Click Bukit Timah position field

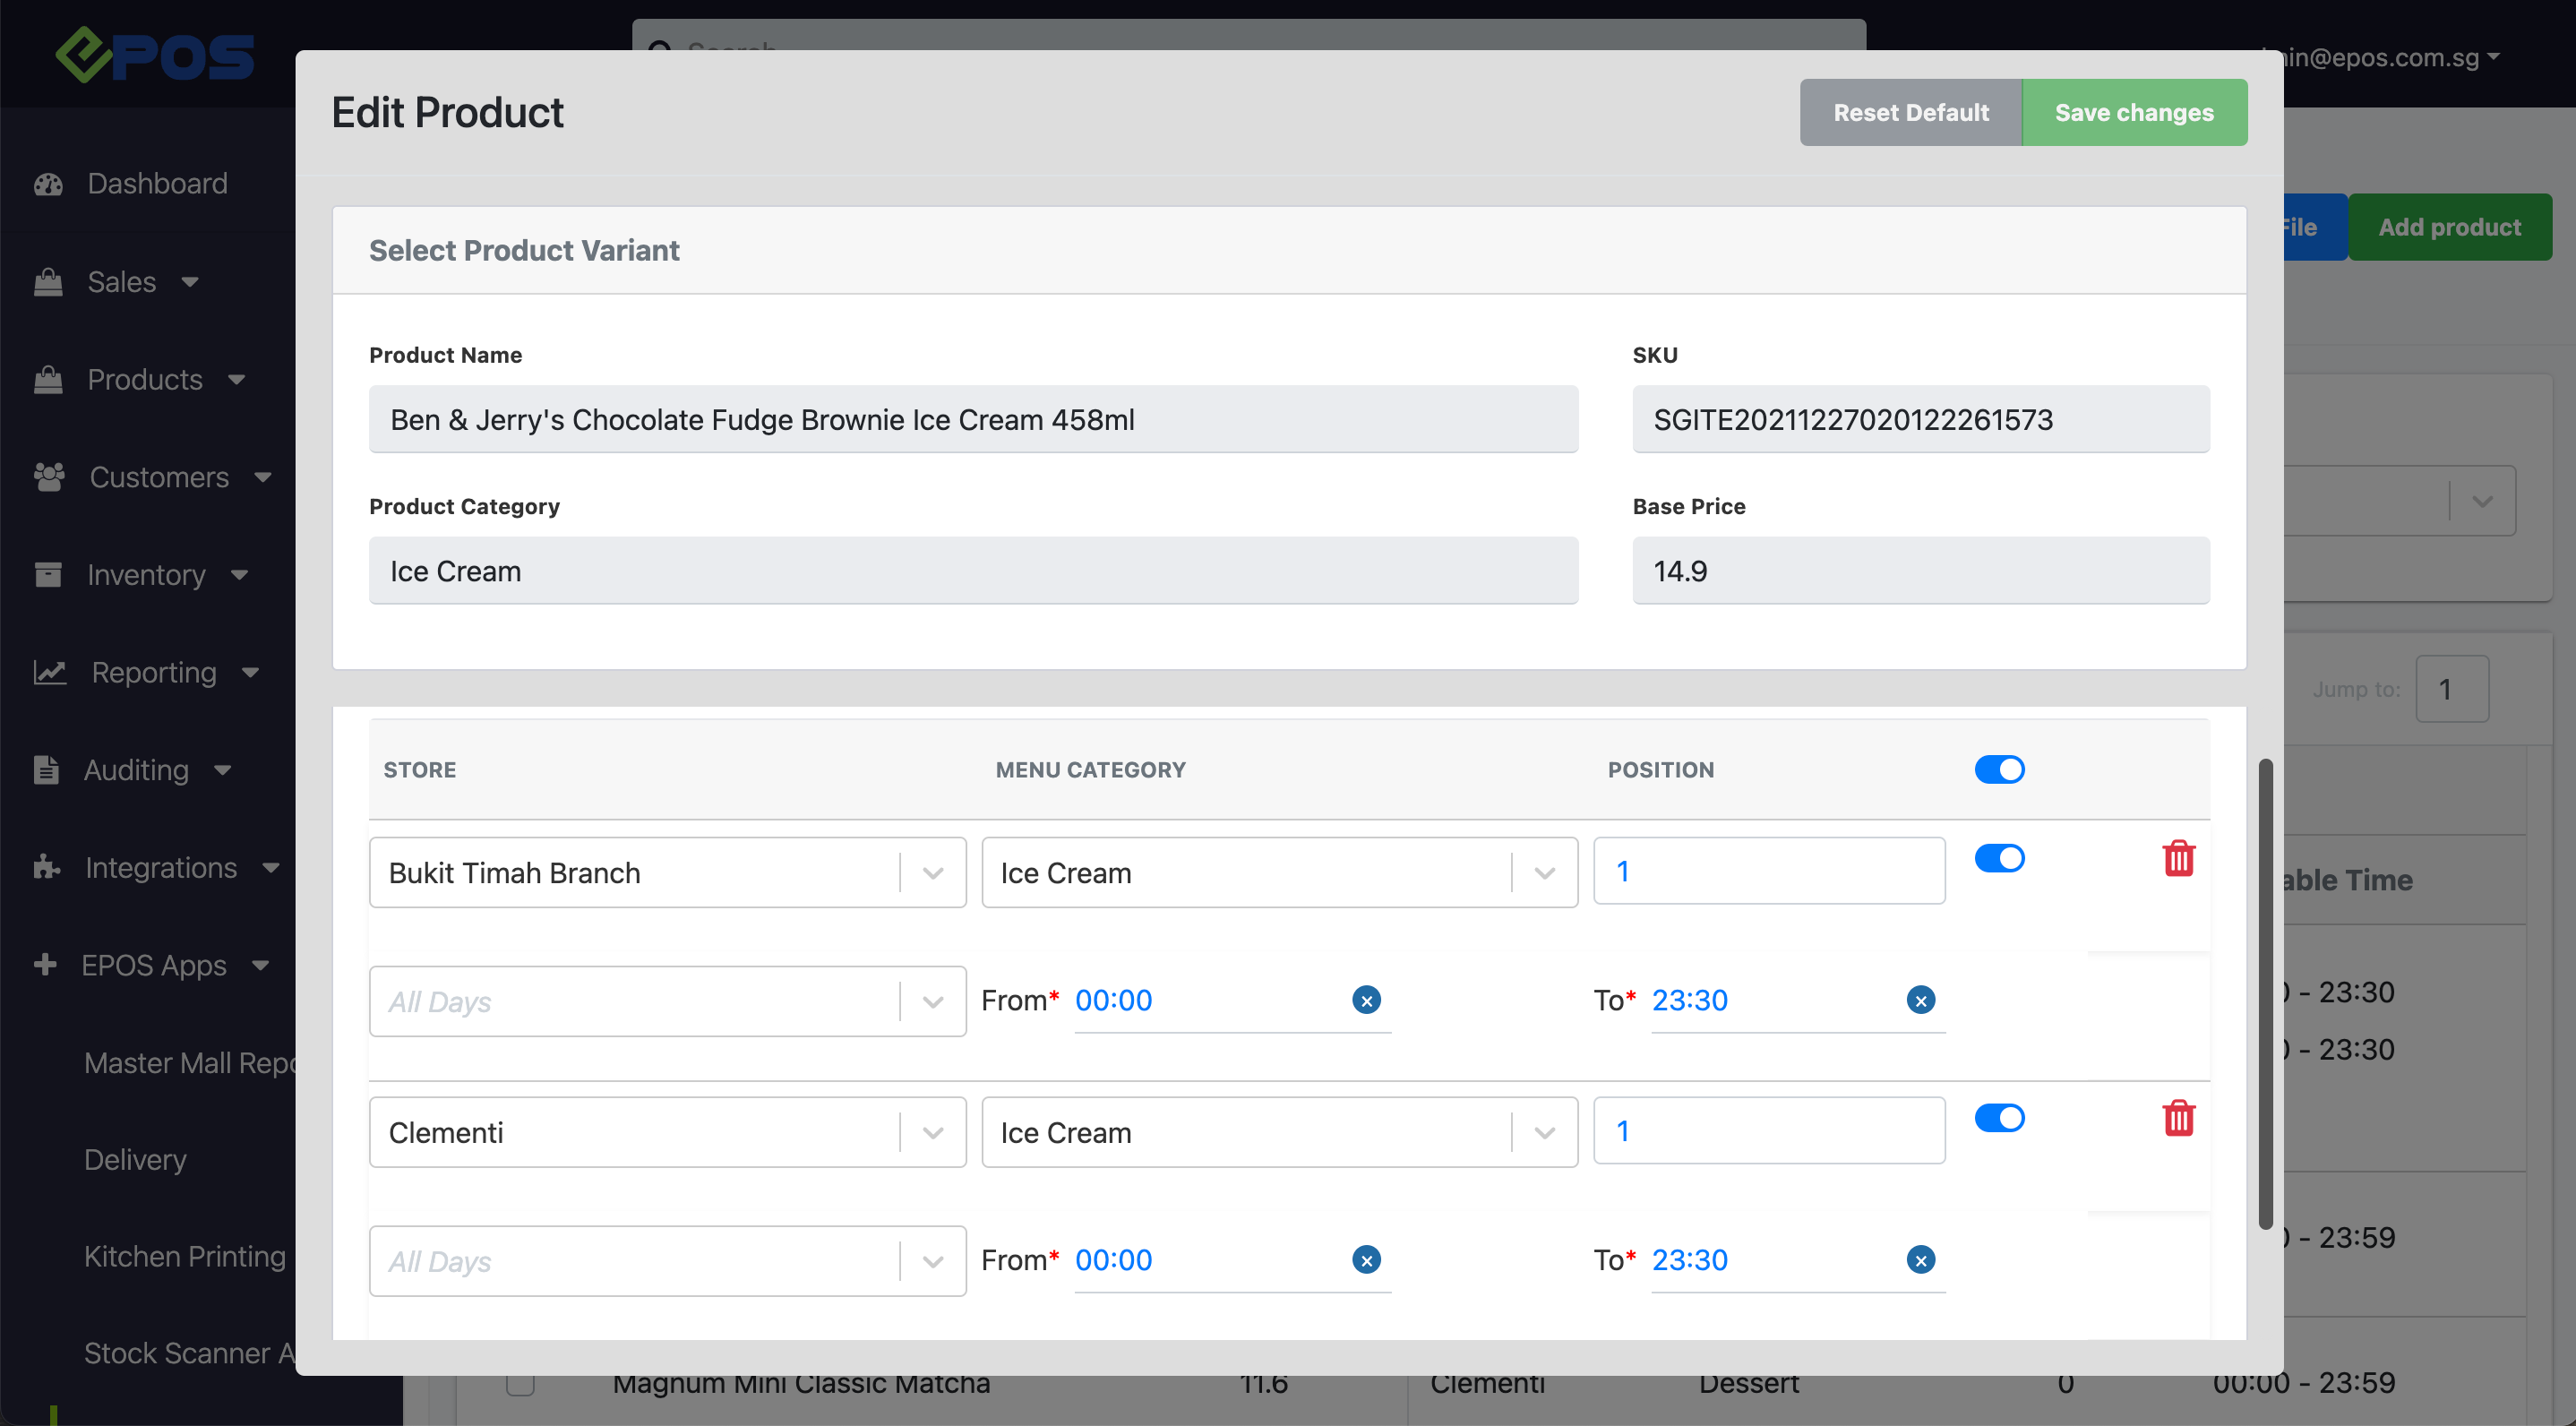pos(1769,871)
